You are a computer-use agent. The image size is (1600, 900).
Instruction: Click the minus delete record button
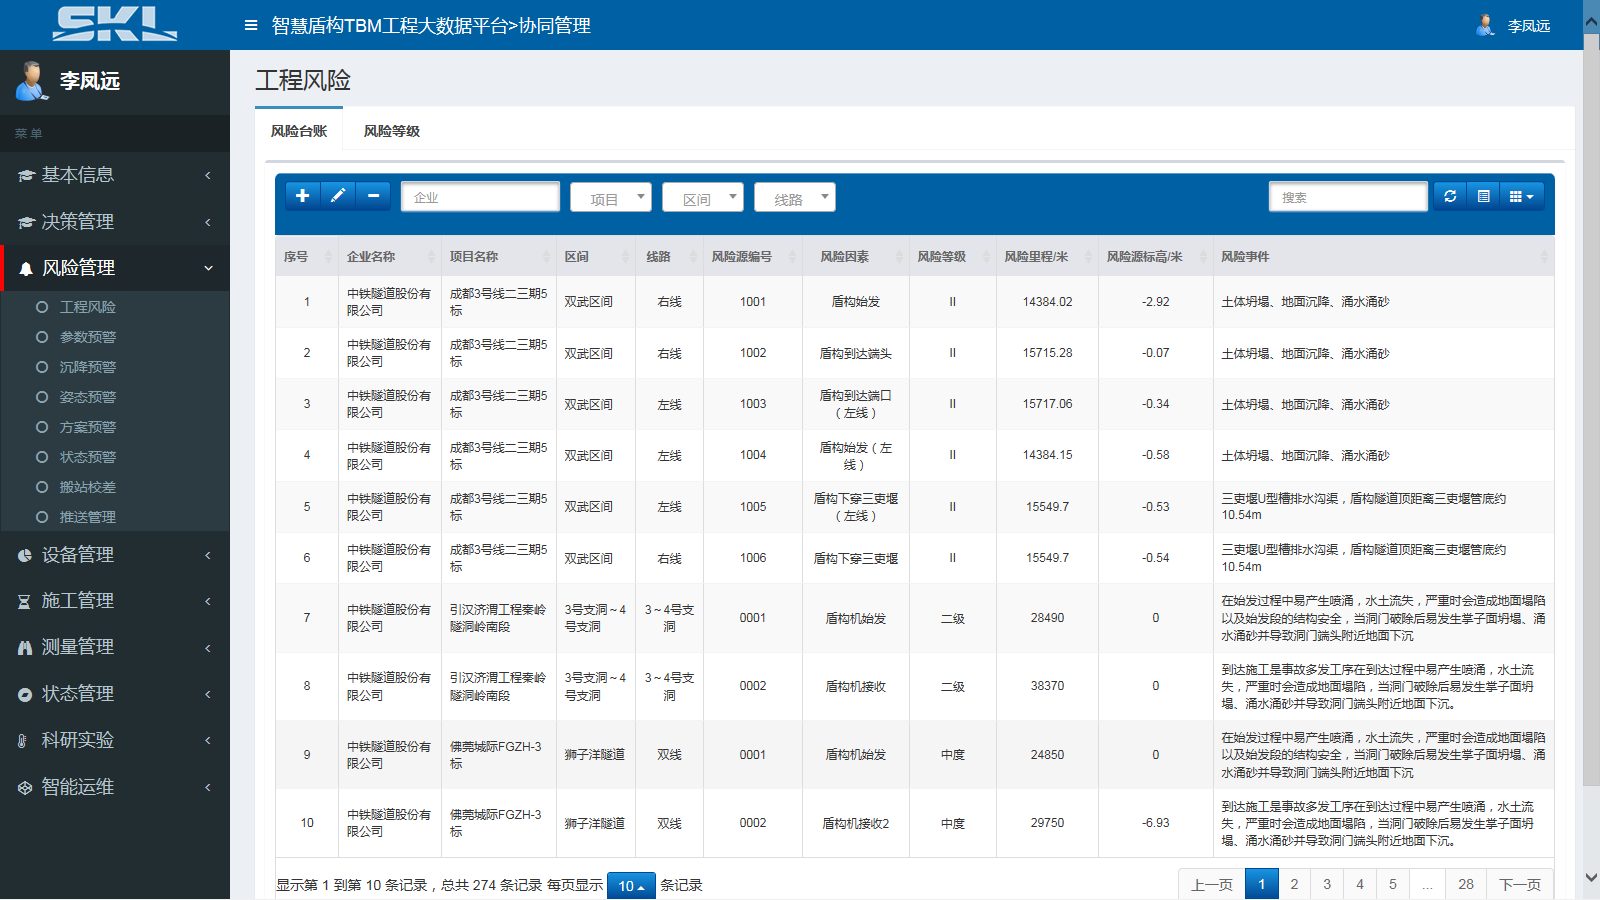click(x=373, y=196)
